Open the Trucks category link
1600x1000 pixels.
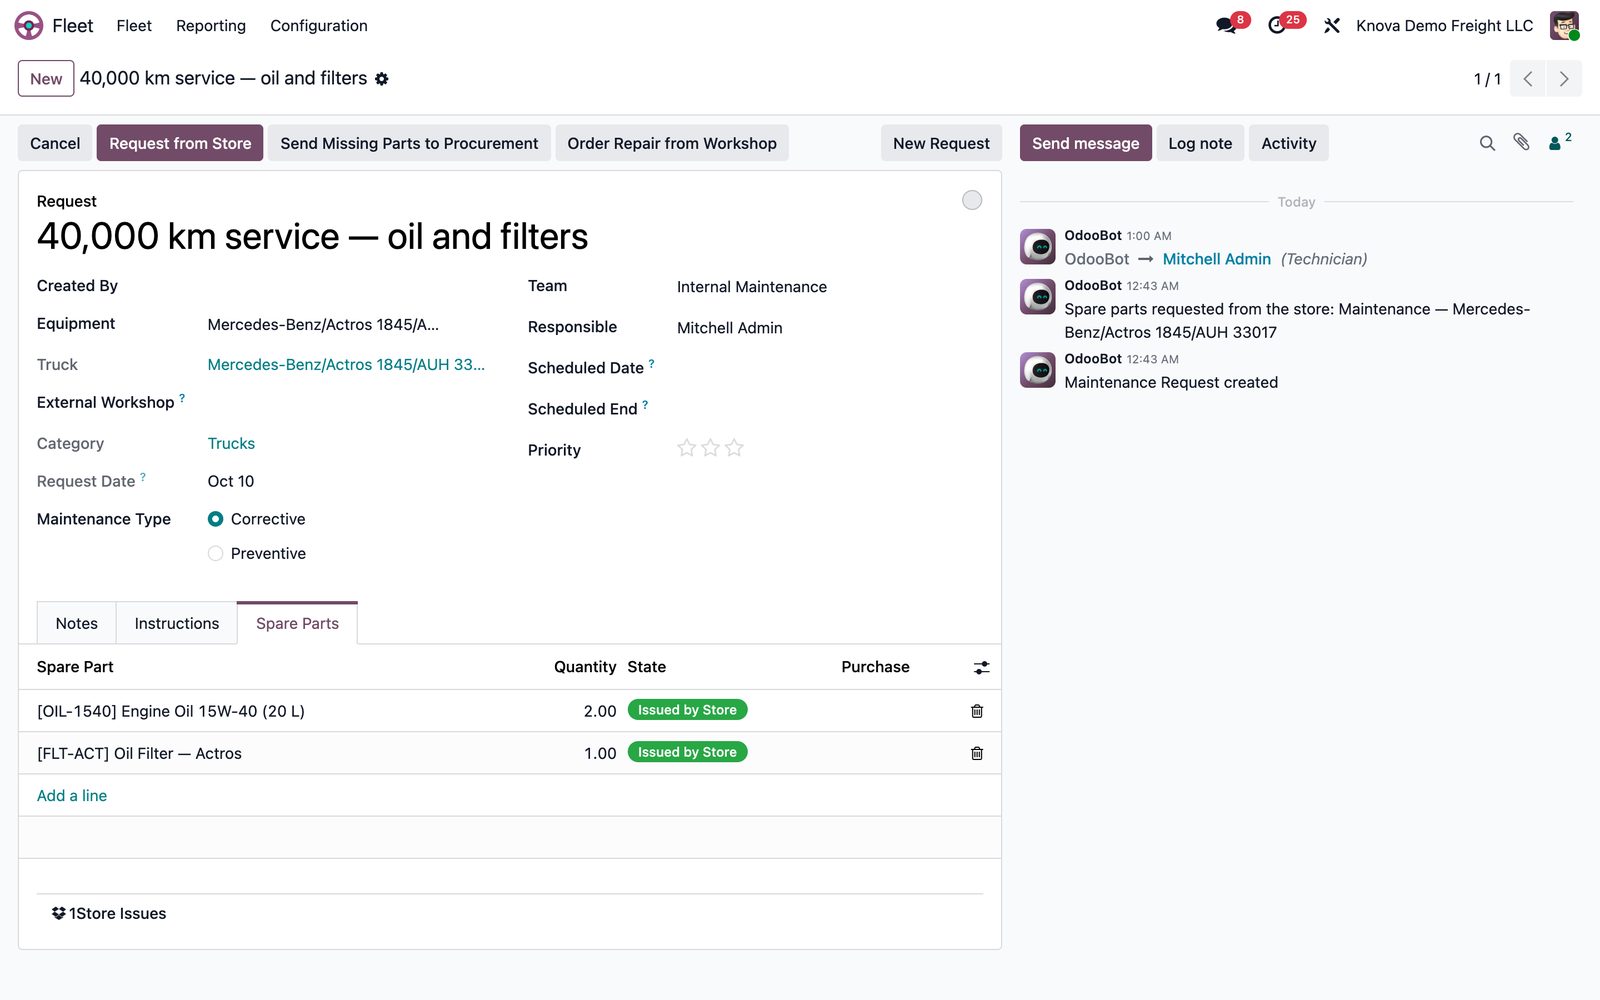[231, 443]
